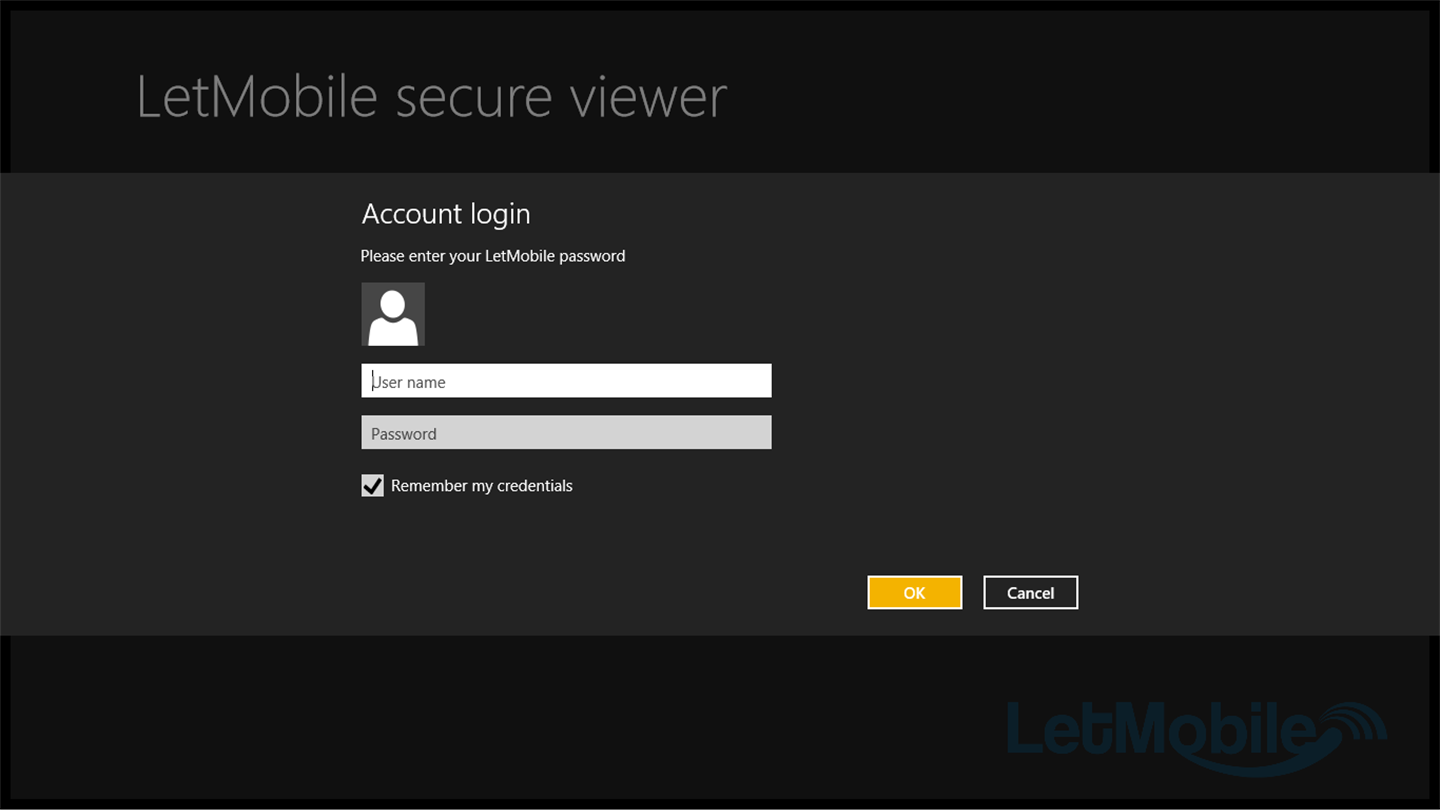Uncheck Remember my credentials checkbox
Viewport: 1440px width, 810px height.
[372, 486]
